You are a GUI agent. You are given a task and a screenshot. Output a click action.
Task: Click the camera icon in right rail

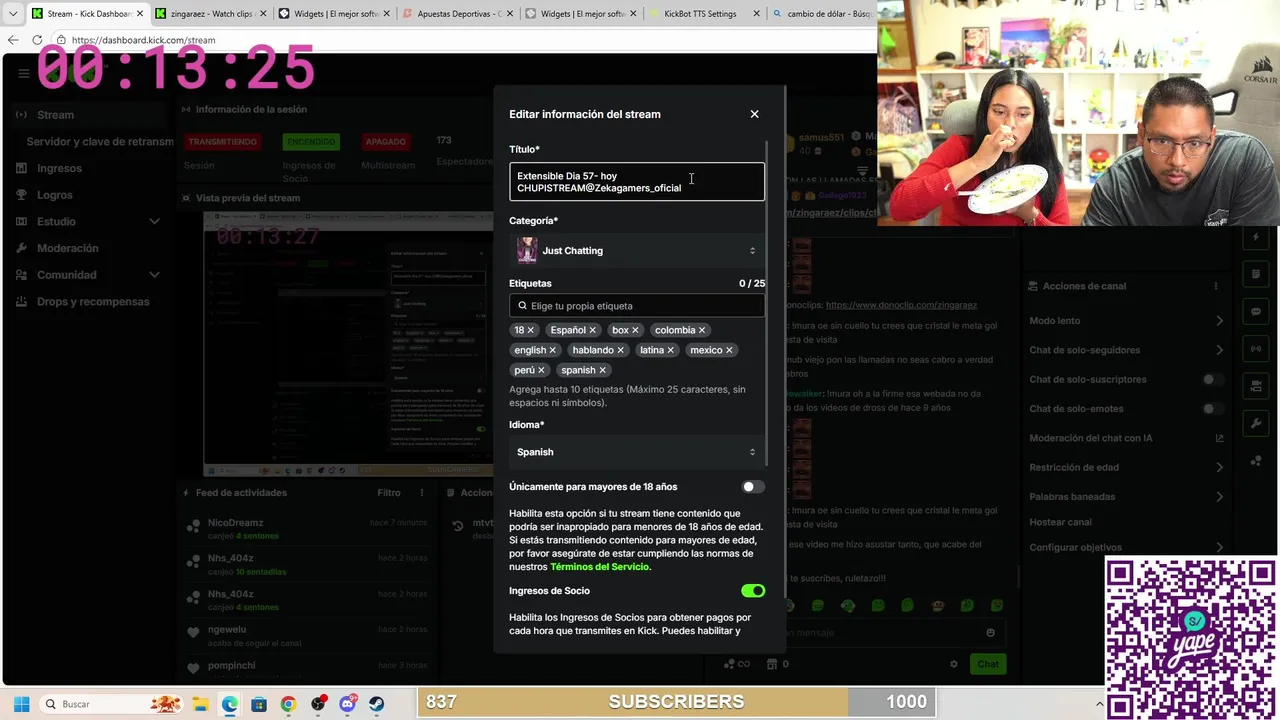[x=1256, y=387]
